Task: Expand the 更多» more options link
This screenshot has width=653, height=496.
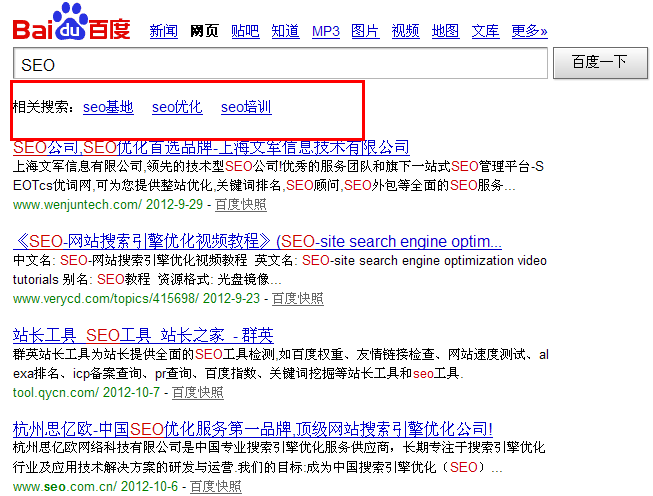Action: click(529, 32)
